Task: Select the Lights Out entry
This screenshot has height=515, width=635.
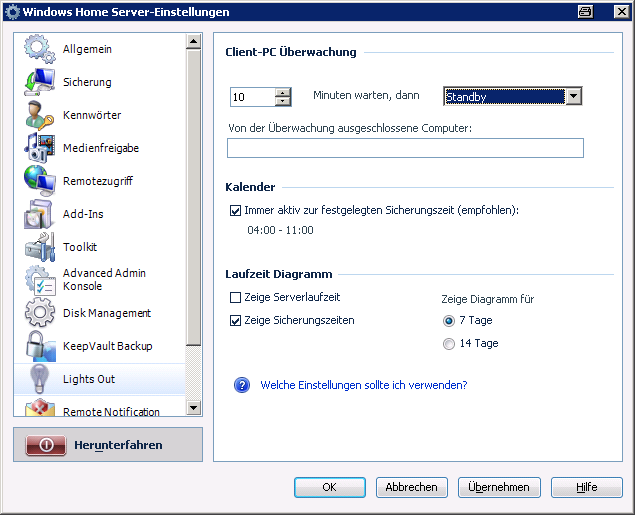Action: [x=100, y=379]
